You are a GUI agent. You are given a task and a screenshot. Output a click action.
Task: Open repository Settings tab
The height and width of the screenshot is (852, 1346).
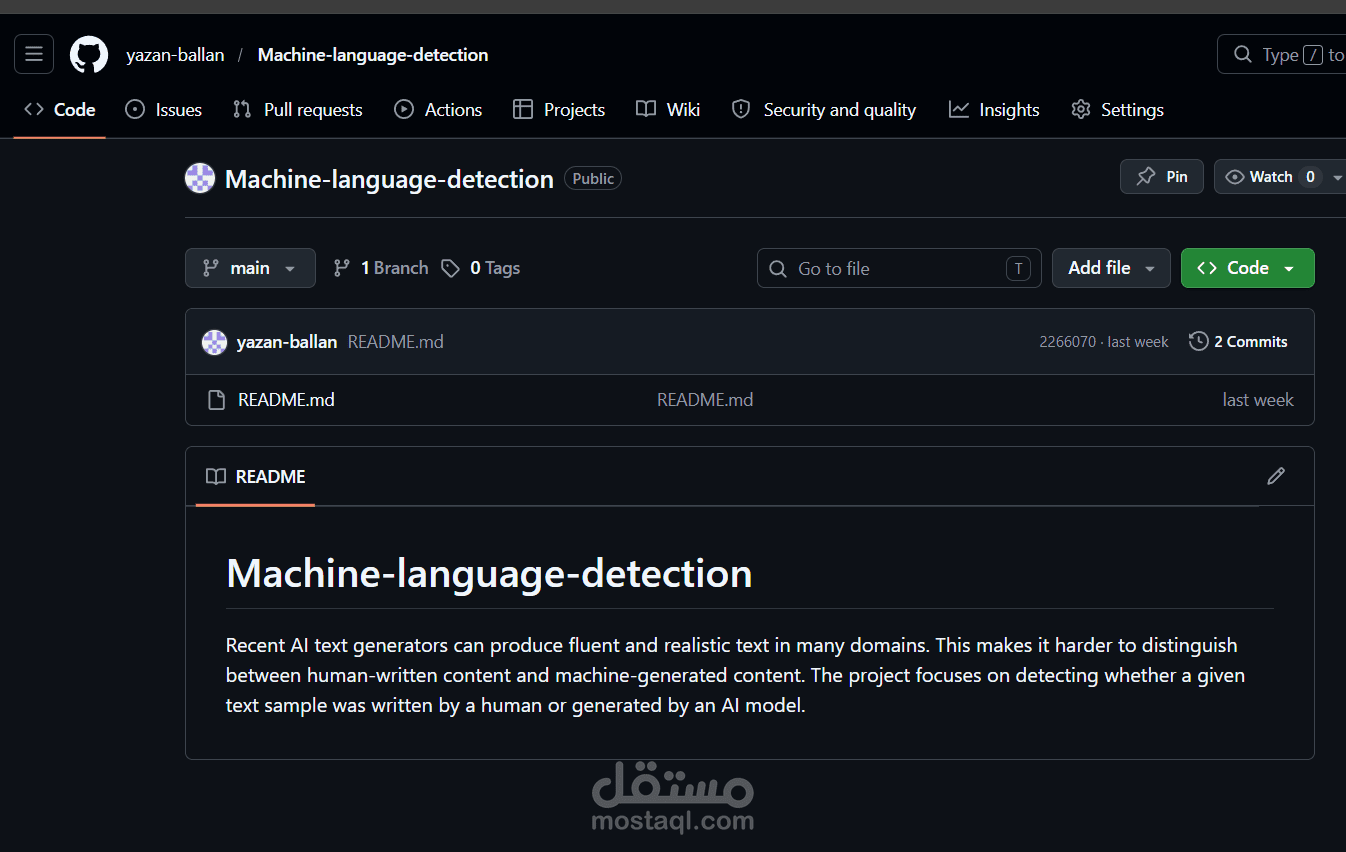click(1118, 110)
